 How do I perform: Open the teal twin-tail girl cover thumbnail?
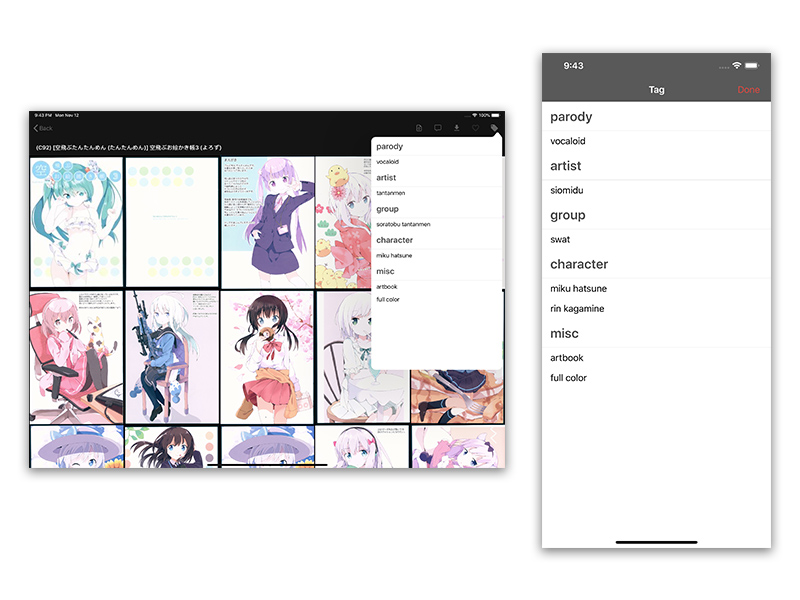click(77, 222)
